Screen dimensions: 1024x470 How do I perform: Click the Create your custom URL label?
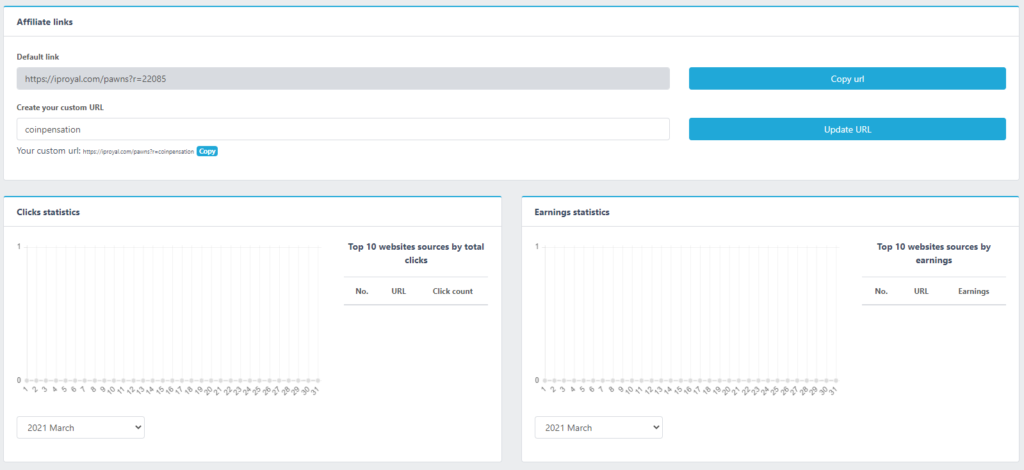coord(60,107)
